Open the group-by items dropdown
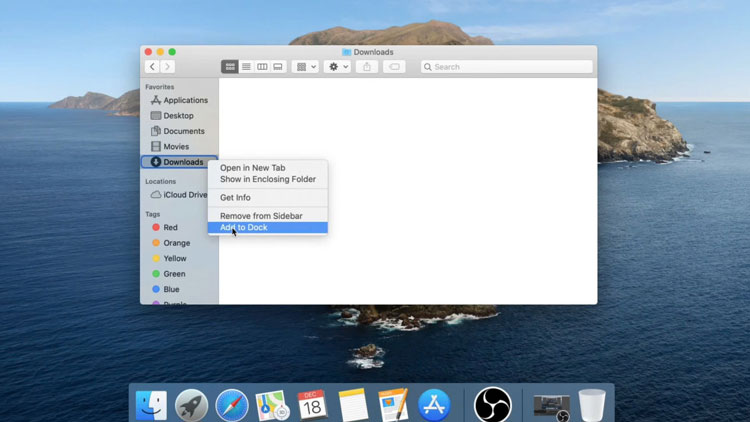 coord(305,67)
